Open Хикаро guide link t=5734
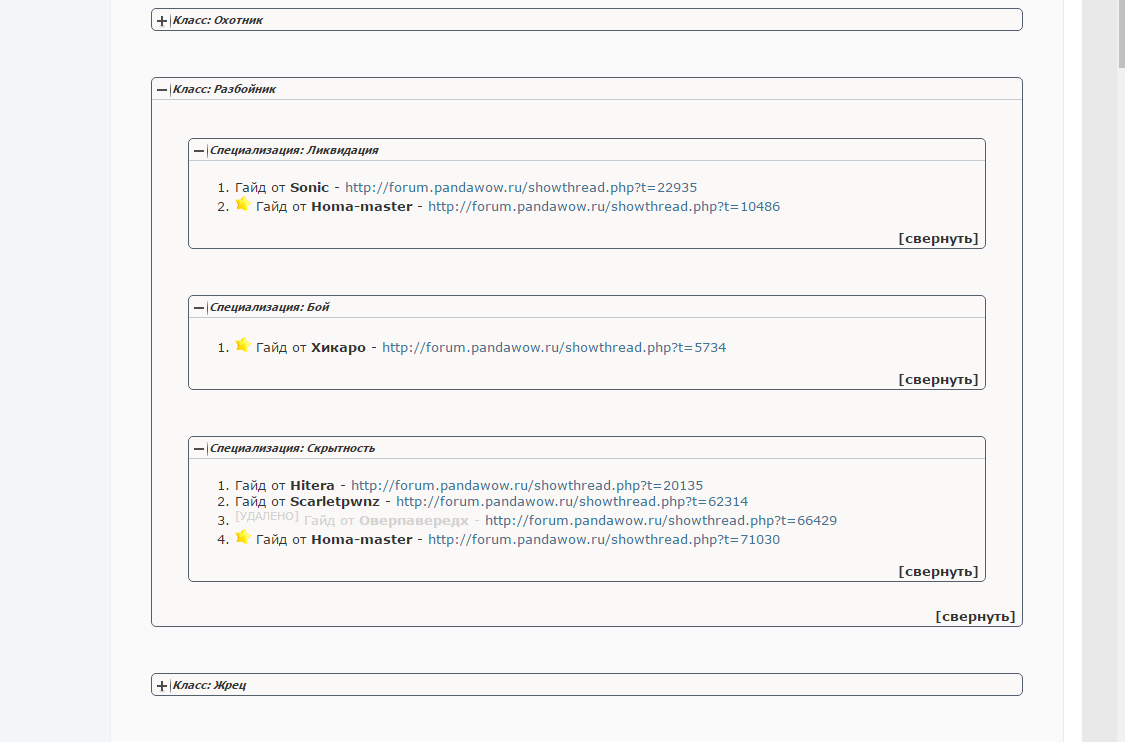Screen dimensions: 1125x742 pyautogui.click(x=553, y=348)
